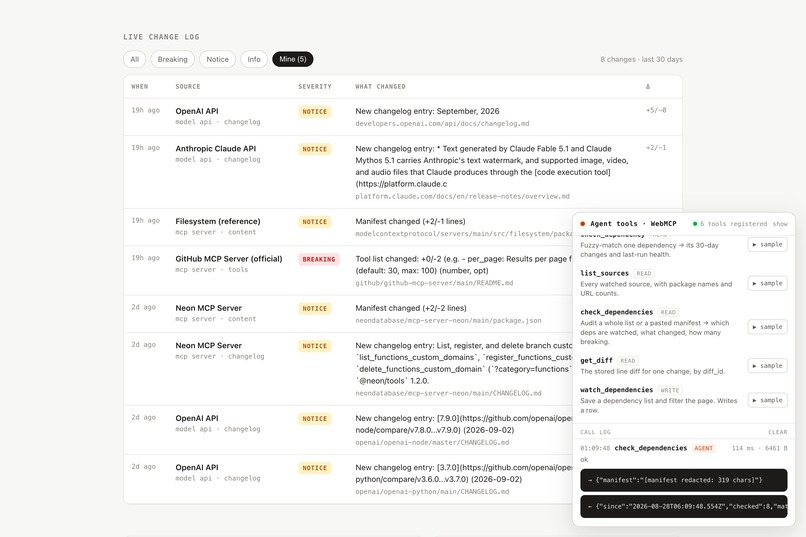Switch to the Info filter
The width and height of the screenshot is (806, 537).
click(x=254, y=59)
